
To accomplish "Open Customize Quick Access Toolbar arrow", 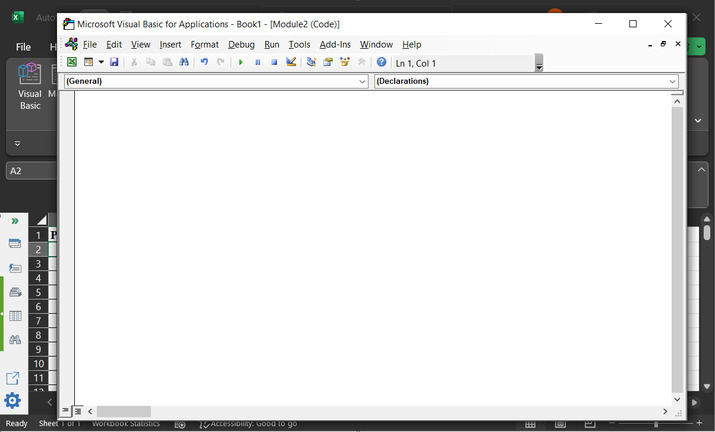I will (x=17, y=143).
